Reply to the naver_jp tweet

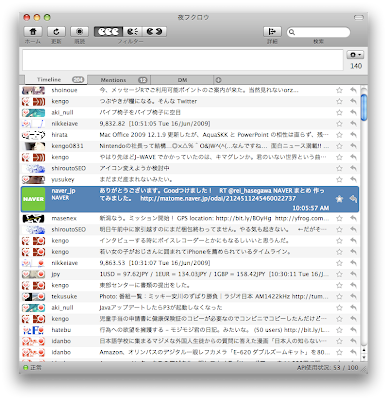(x=353, y=199)
